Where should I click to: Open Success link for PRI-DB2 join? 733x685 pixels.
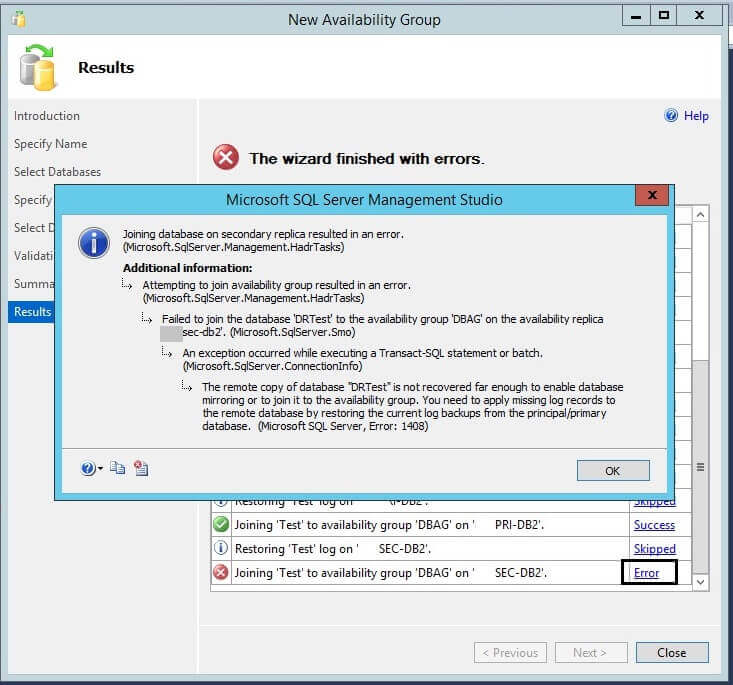654,525
